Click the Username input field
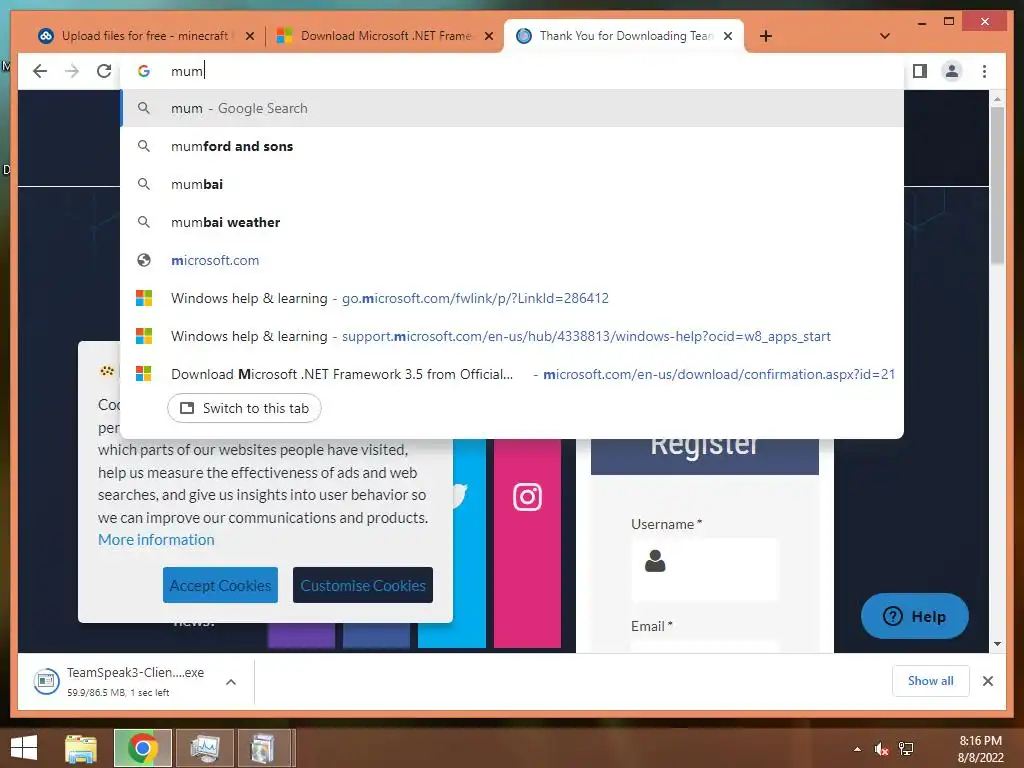This screenshot has width=1024, height=768. tap(705, 569)
